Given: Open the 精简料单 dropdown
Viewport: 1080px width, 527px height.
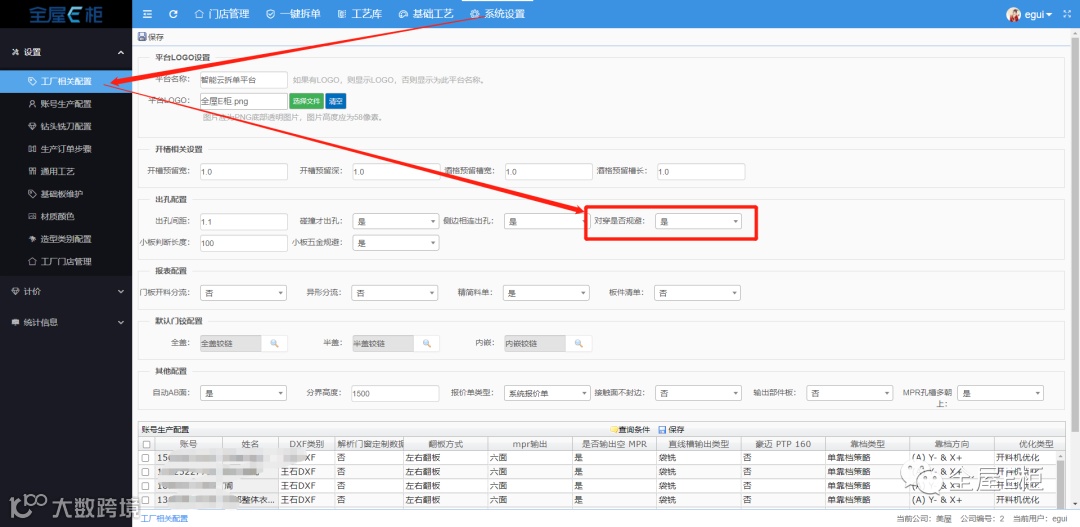Looking at the screenshot, I should [x=546, y=293].
